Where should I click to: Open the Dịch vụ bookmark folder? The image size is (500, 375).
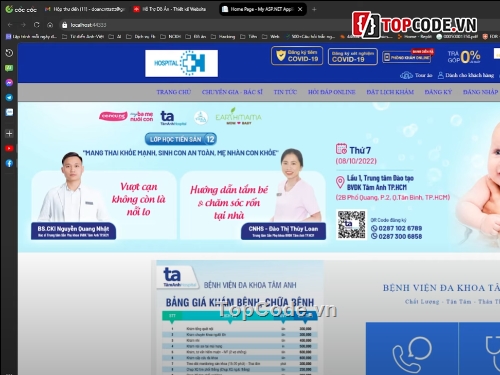point(141,37)
